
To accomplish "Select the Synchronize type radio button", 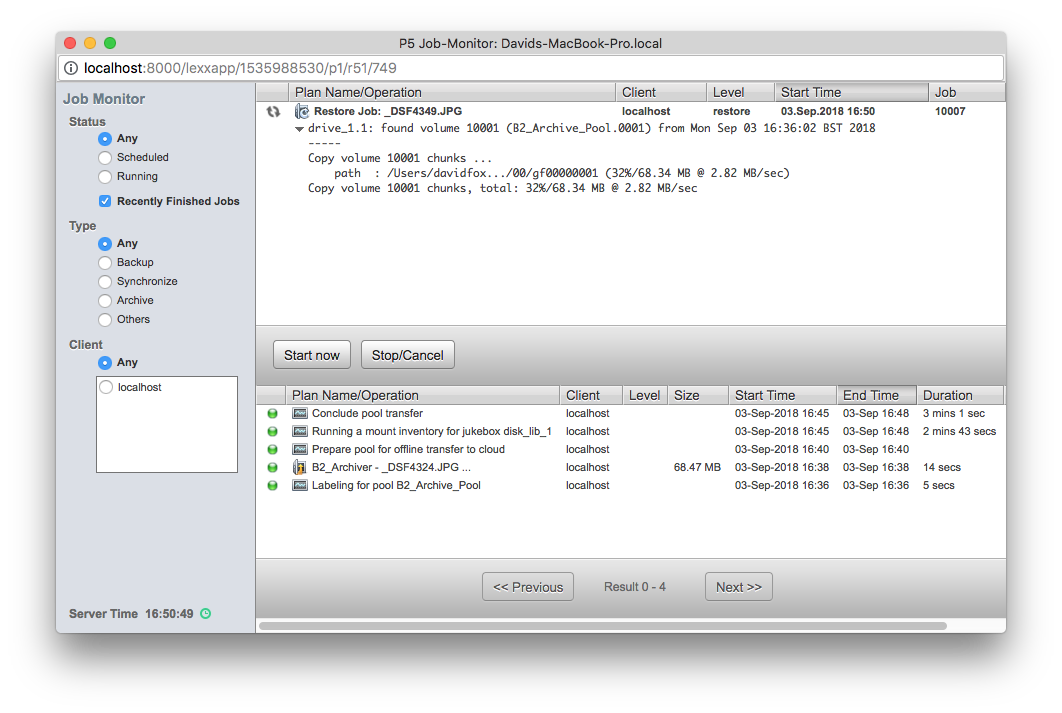I will [104, 282].
